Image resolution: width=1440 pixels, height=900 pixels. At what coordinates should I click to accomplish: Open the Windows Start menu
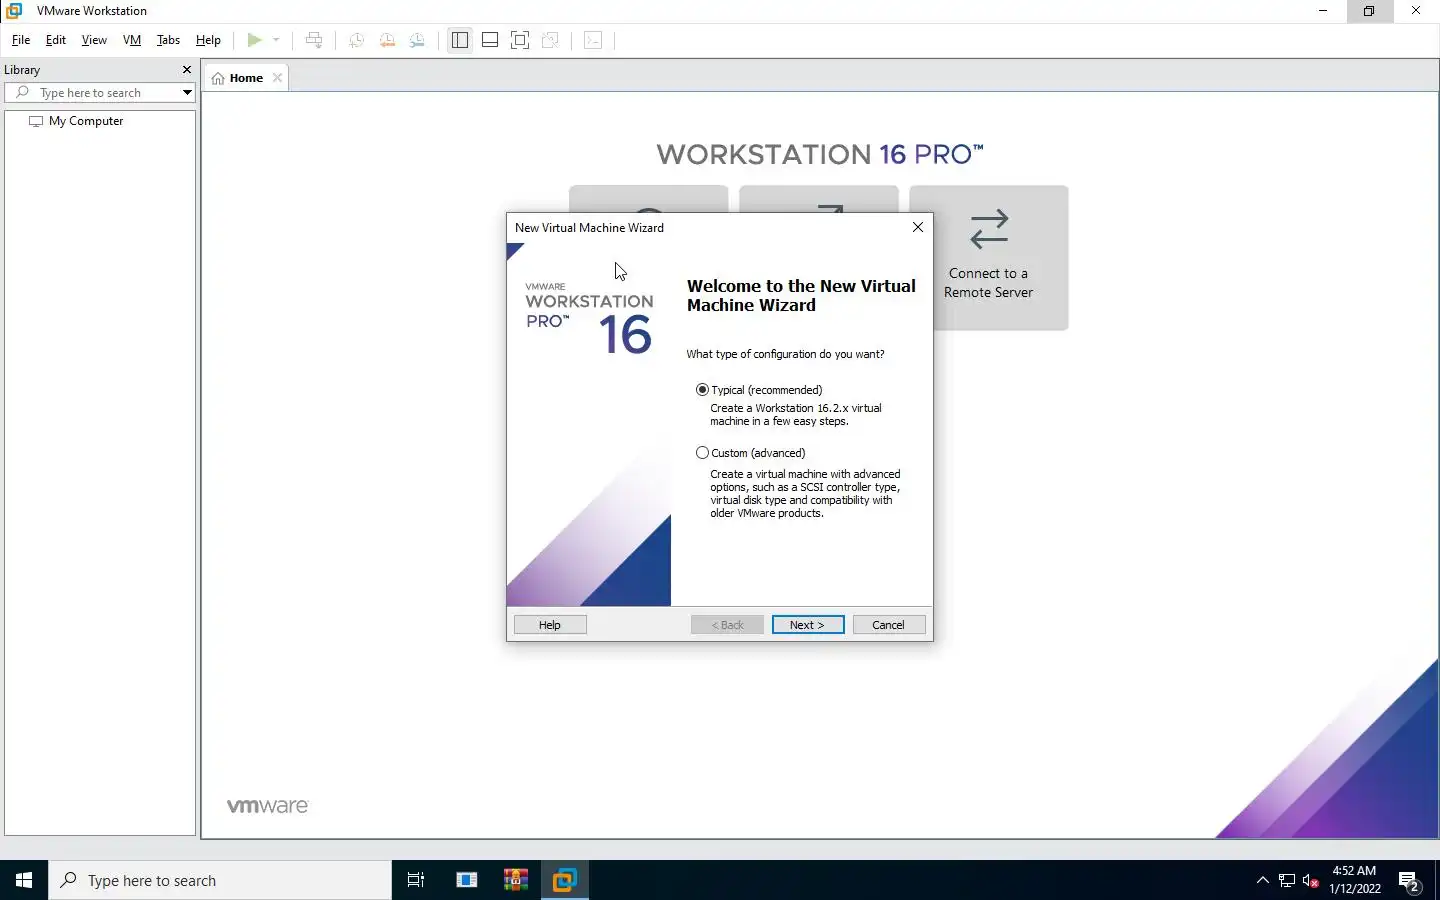(x=24, y=880)
